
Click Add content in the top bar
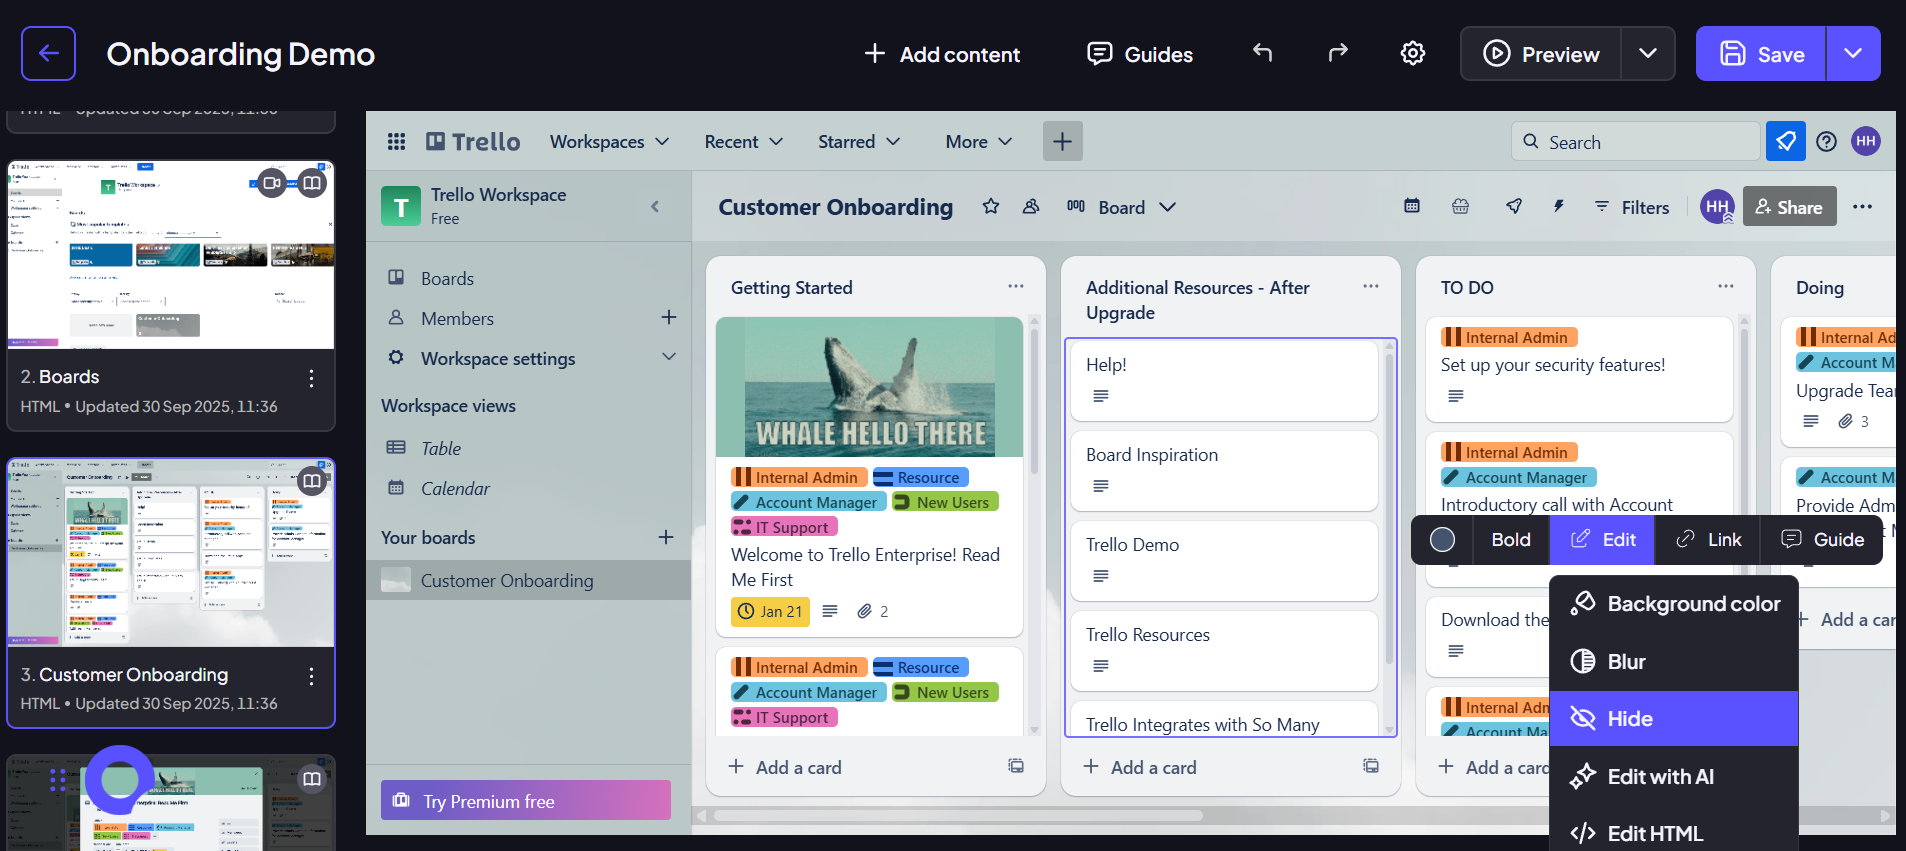click(941, 54)
